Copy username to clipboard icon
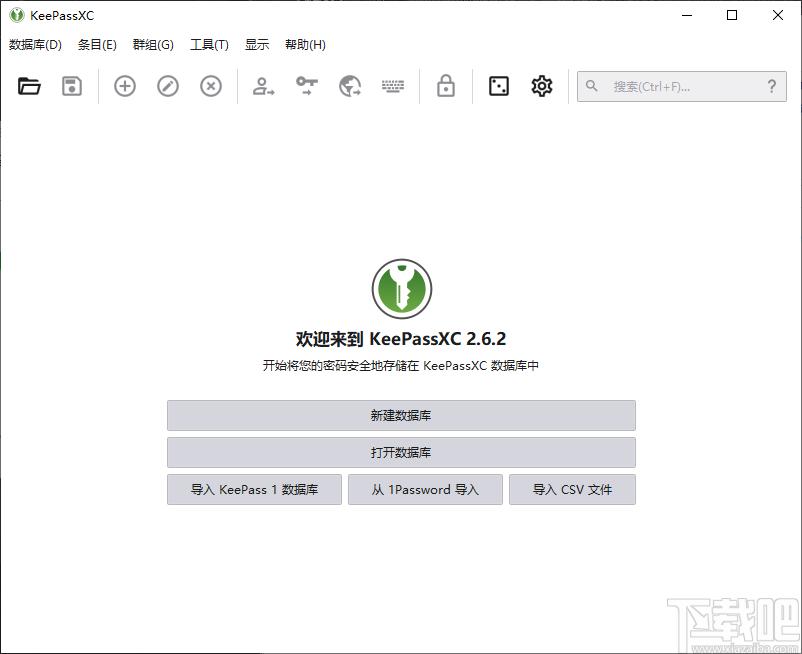The image size is (802, 654). point(263,86)
